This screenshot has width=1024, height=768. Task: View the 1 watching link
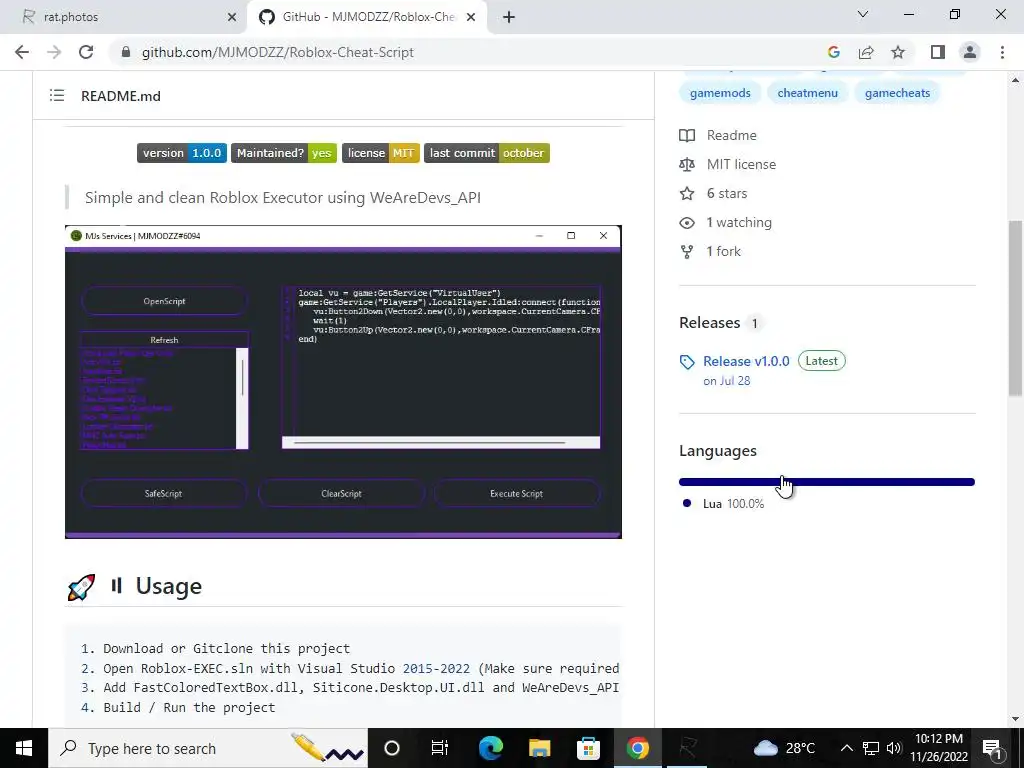[x=739, y=222]
